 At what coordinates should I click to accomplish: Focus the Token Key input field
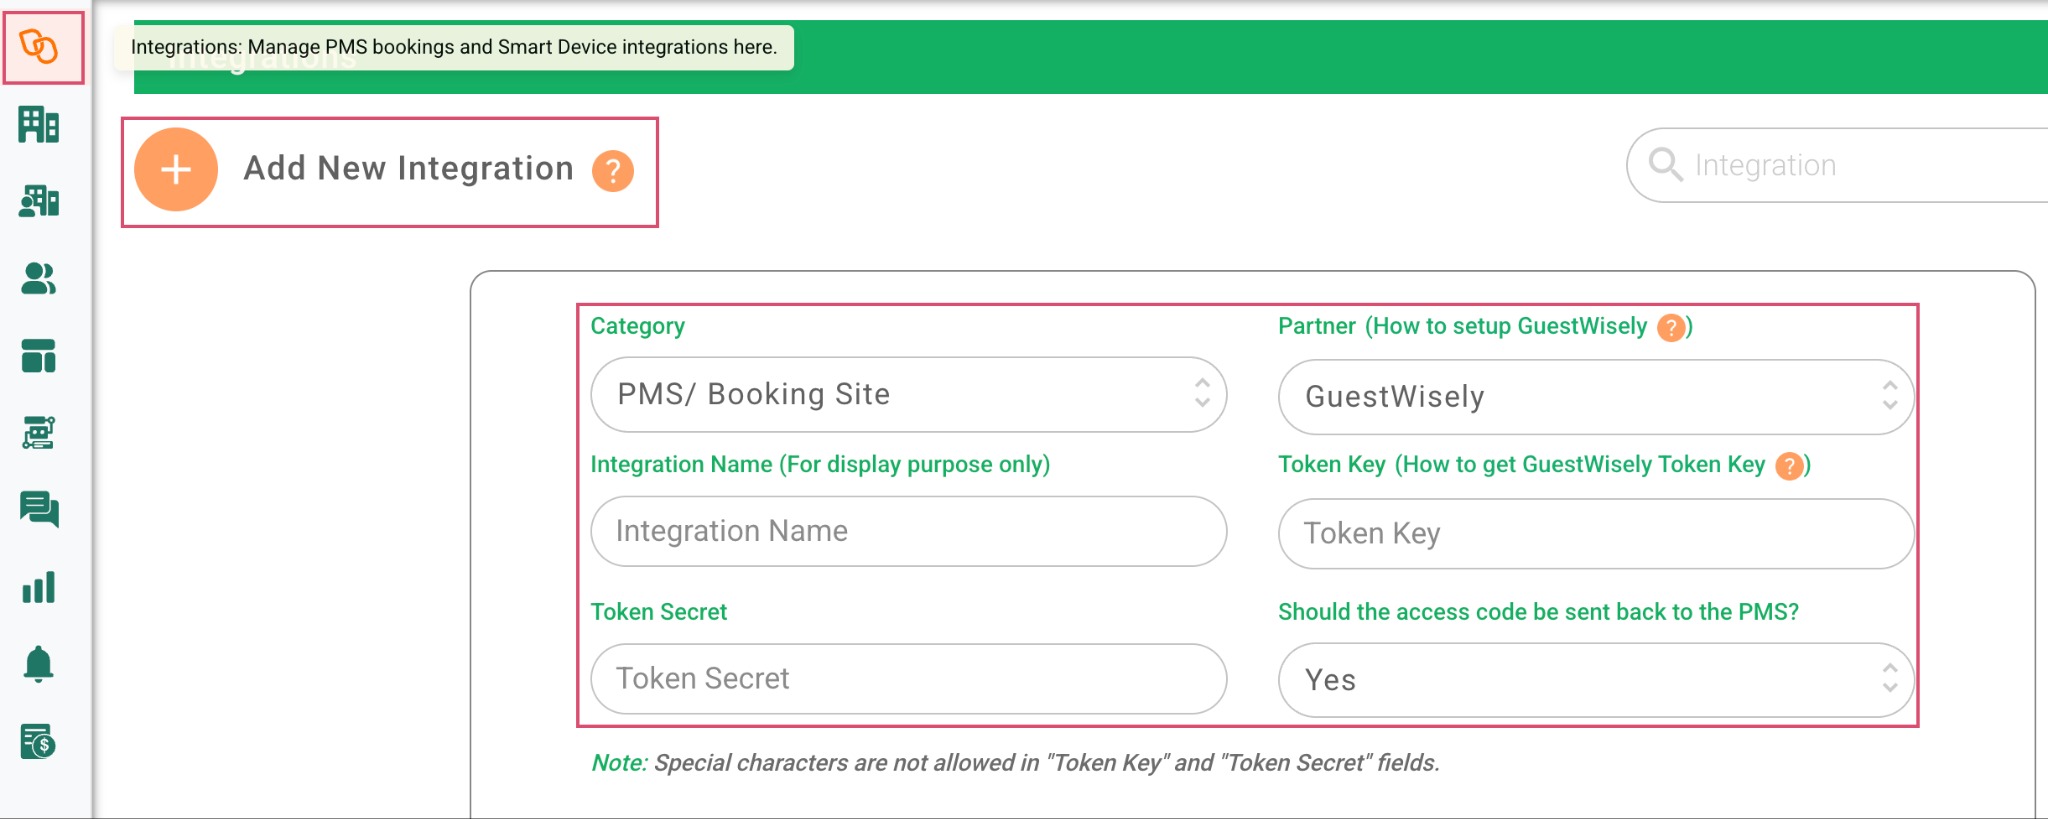1595,534
